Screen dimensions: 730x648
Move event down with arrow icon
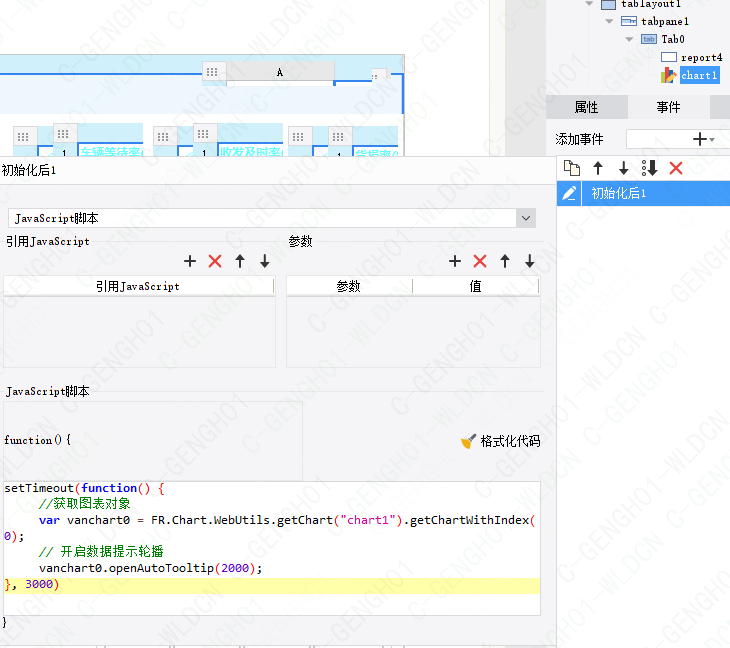pyautogui.click(x=623, y=168)
